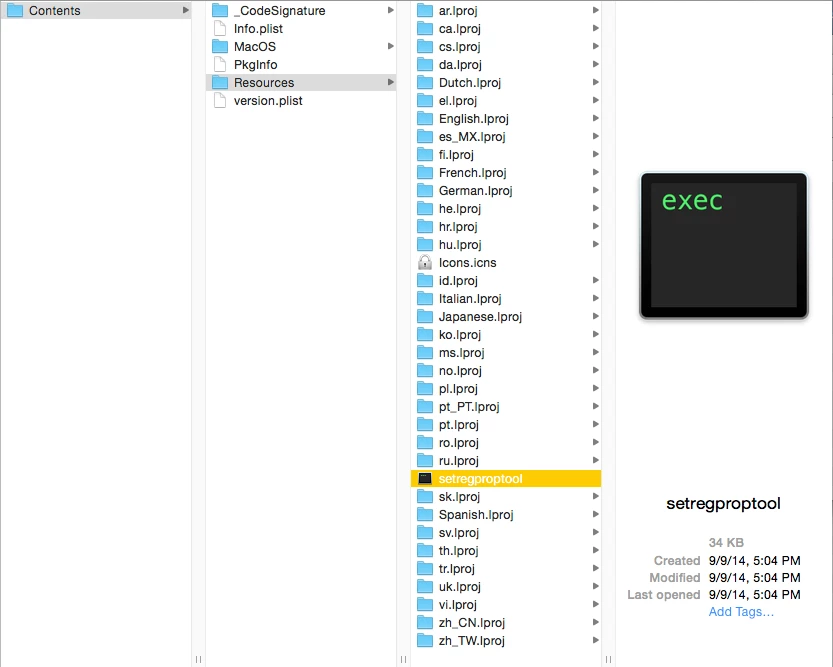The height and width of the screenshot is (667, 833).
Task: Select the hr.lproj row
Action: [x=506, y=227]
